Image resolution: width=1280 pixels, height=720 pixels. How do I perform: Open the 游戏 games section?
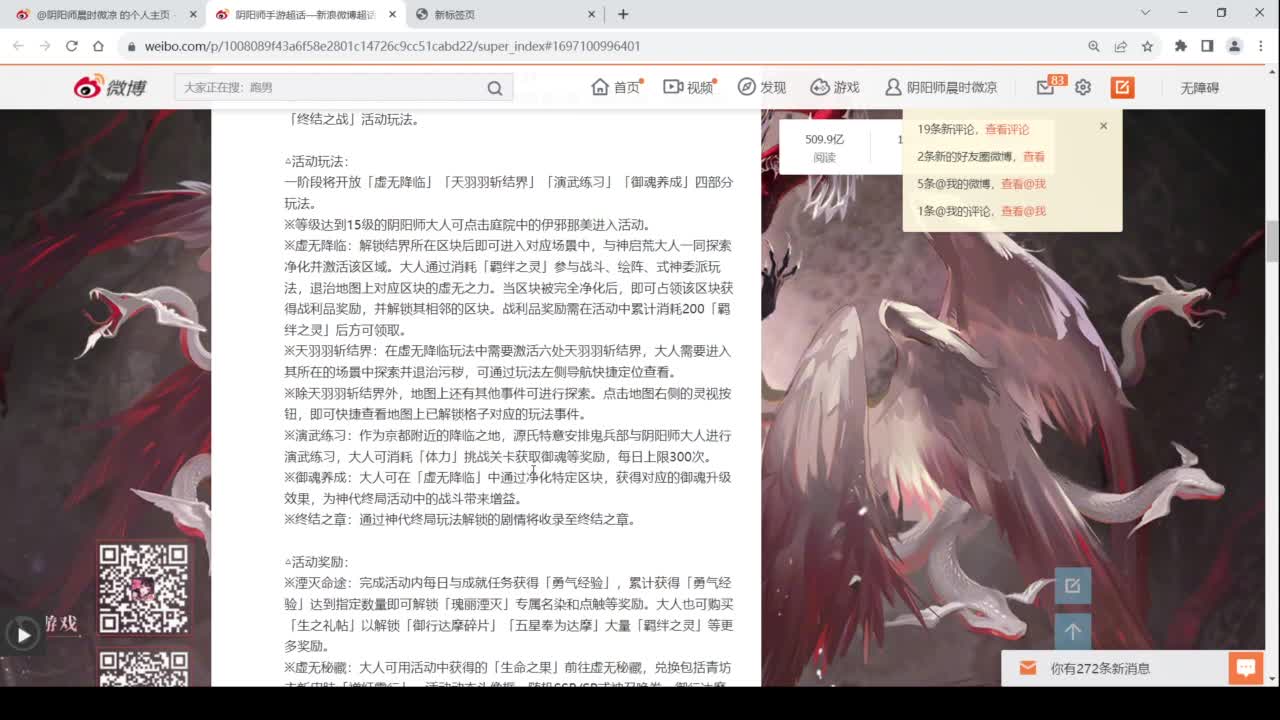tap(835, 87)
